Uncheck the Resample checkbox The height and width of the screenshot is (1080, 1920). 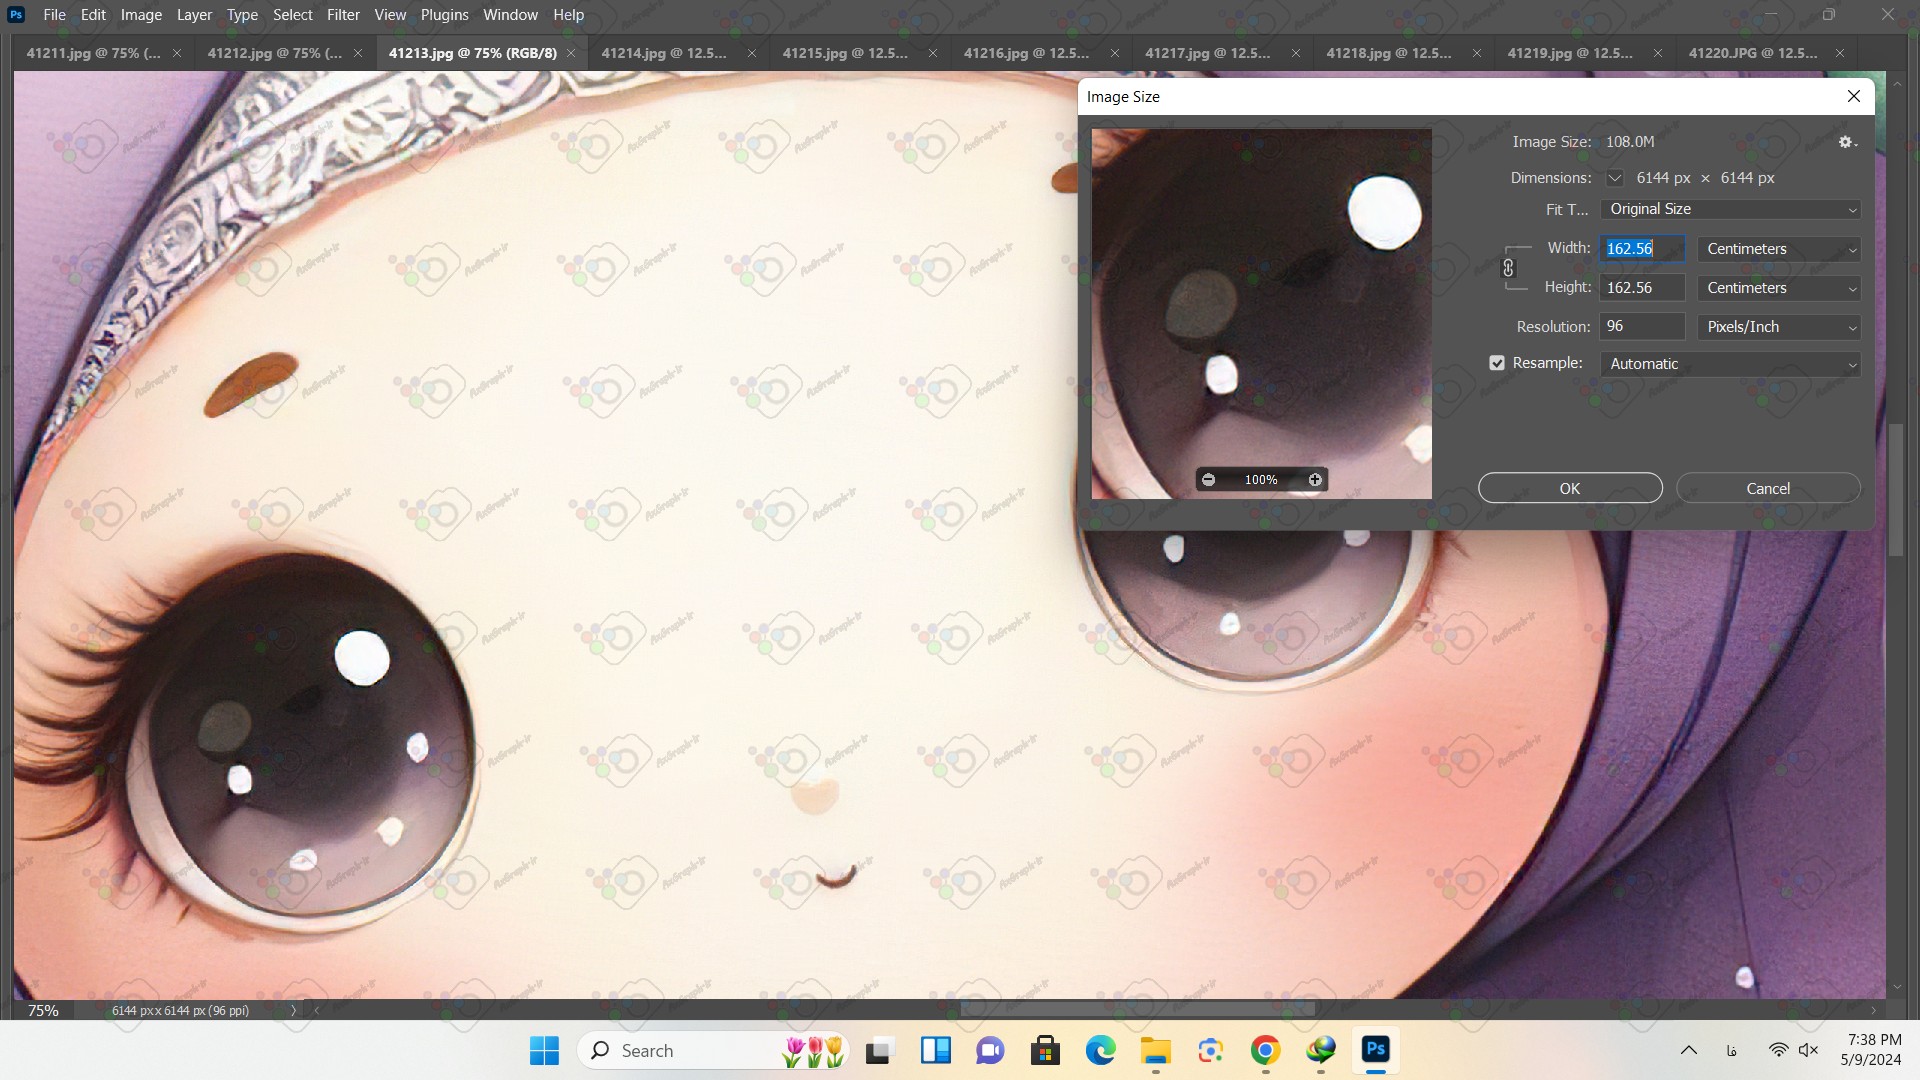[1497, 363]
